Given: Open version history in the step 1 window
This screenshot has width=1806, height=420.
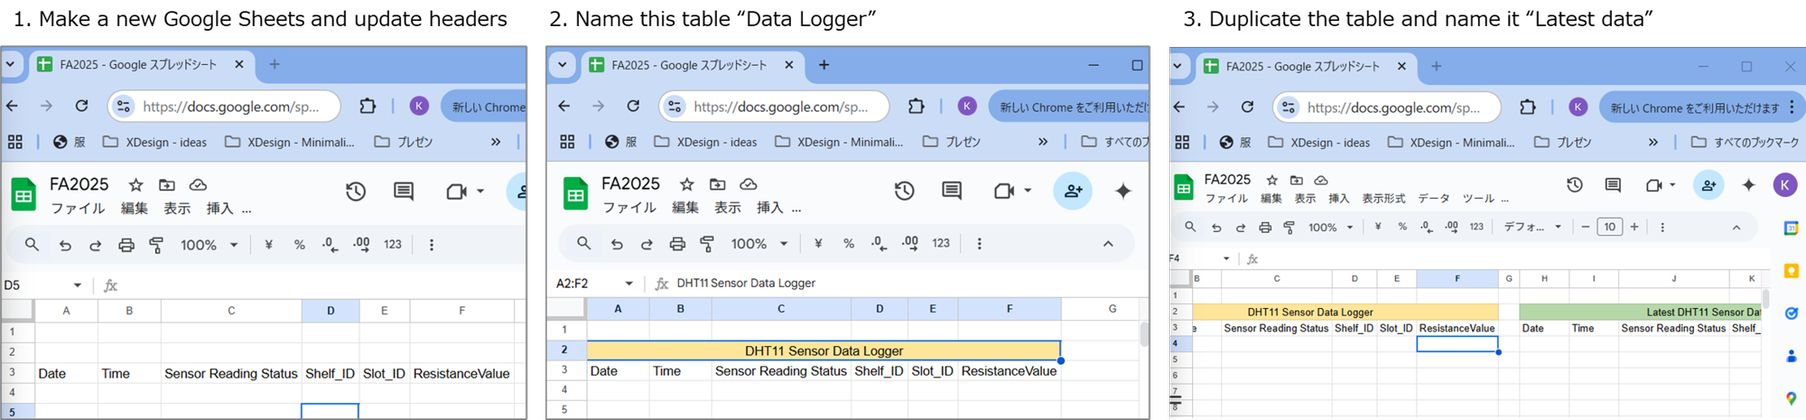Looking at the screenshot, I should coord(355,191).
